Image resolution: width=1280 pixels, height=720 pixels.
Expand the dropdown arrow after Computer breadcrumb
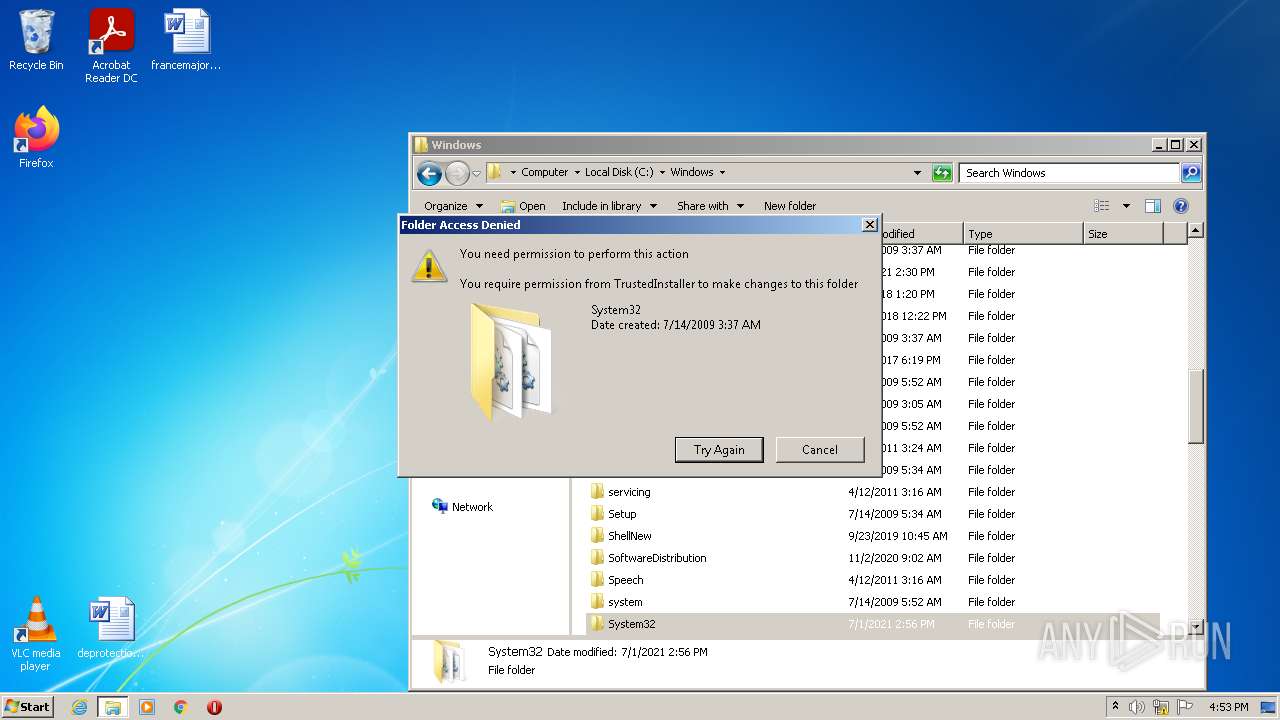[577, 172]
